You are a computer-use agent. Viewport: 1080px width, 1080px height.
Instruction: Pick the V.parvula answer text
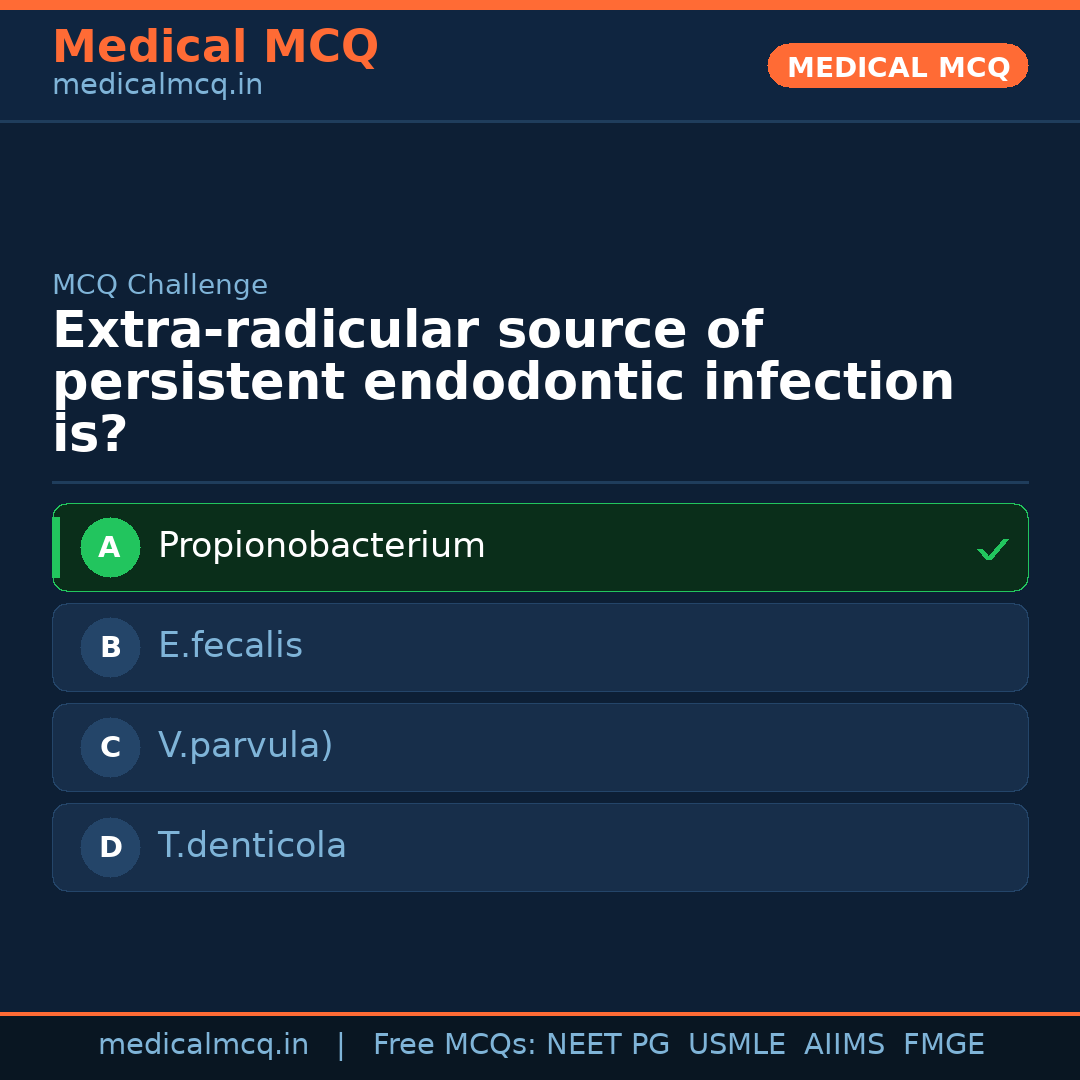click(245, 746)
